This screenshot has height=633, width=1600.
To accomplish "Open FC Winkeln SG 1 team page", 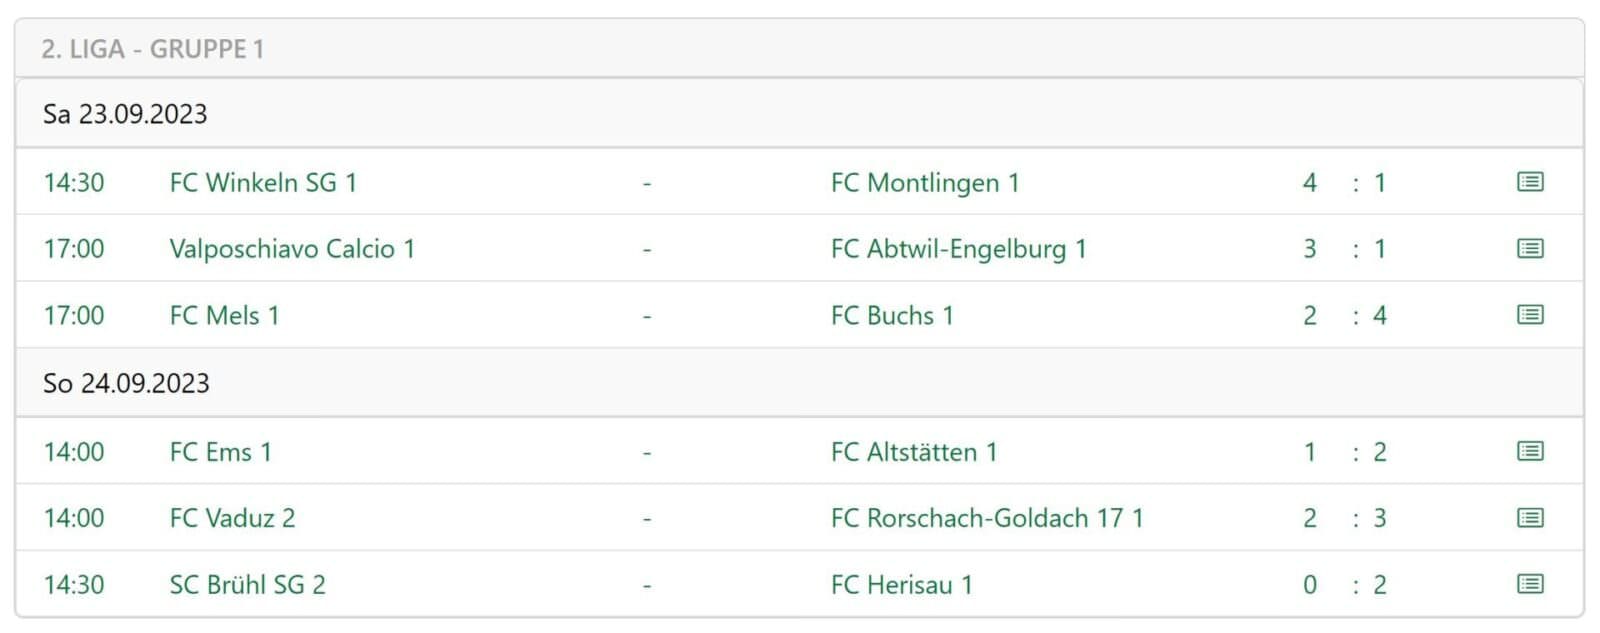I will click(x=263, y=183).
